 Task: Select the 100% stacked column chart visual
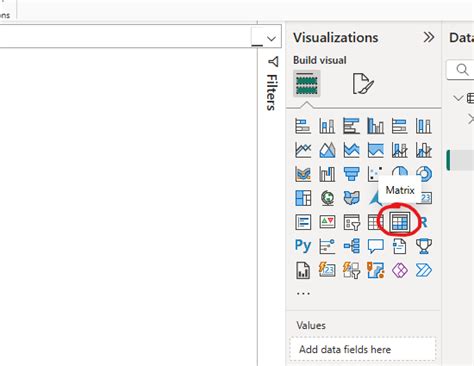(x=424, y=126)
